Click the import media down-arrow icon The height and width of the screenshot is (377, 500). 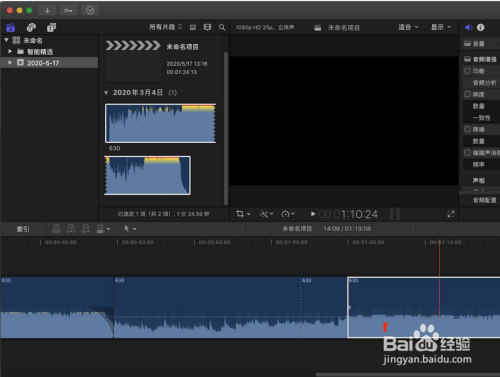pos(47,10)
